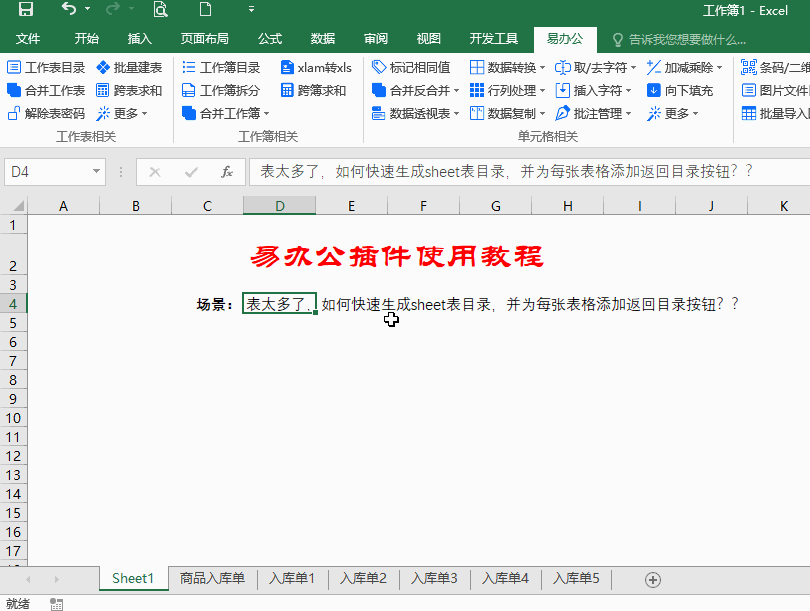Viewport: 810px width, 611px height.
Task: Click the Save icon in quick access toolbar
Action: pyautogui.click(x=25, y=9)
